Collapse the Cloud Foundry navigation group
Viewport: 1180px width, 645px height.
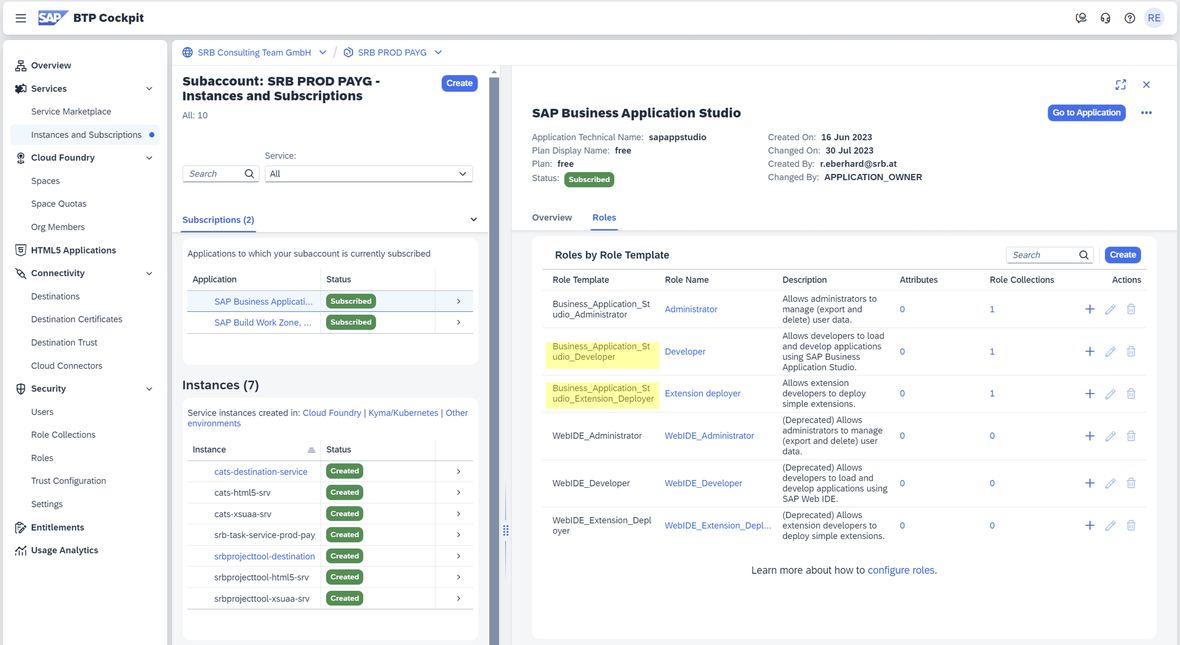tap(149, 158)
